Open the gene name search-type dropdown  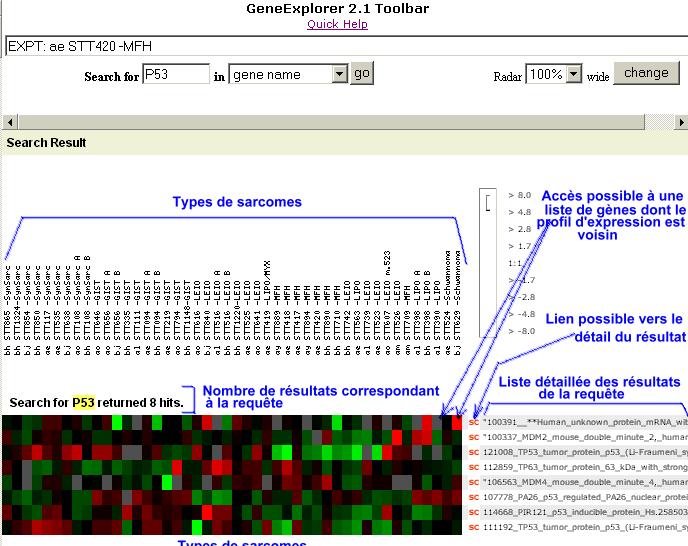tap(288, 74)
